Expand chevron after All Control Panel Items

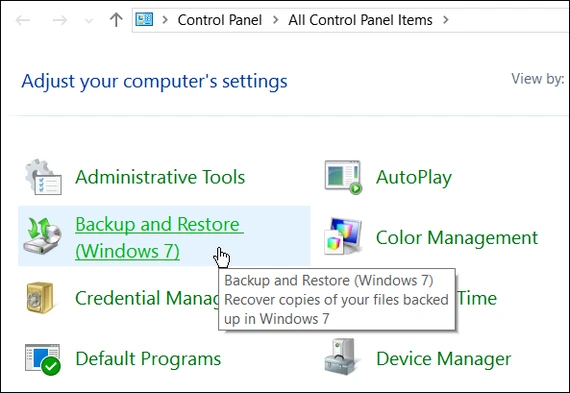446,20
